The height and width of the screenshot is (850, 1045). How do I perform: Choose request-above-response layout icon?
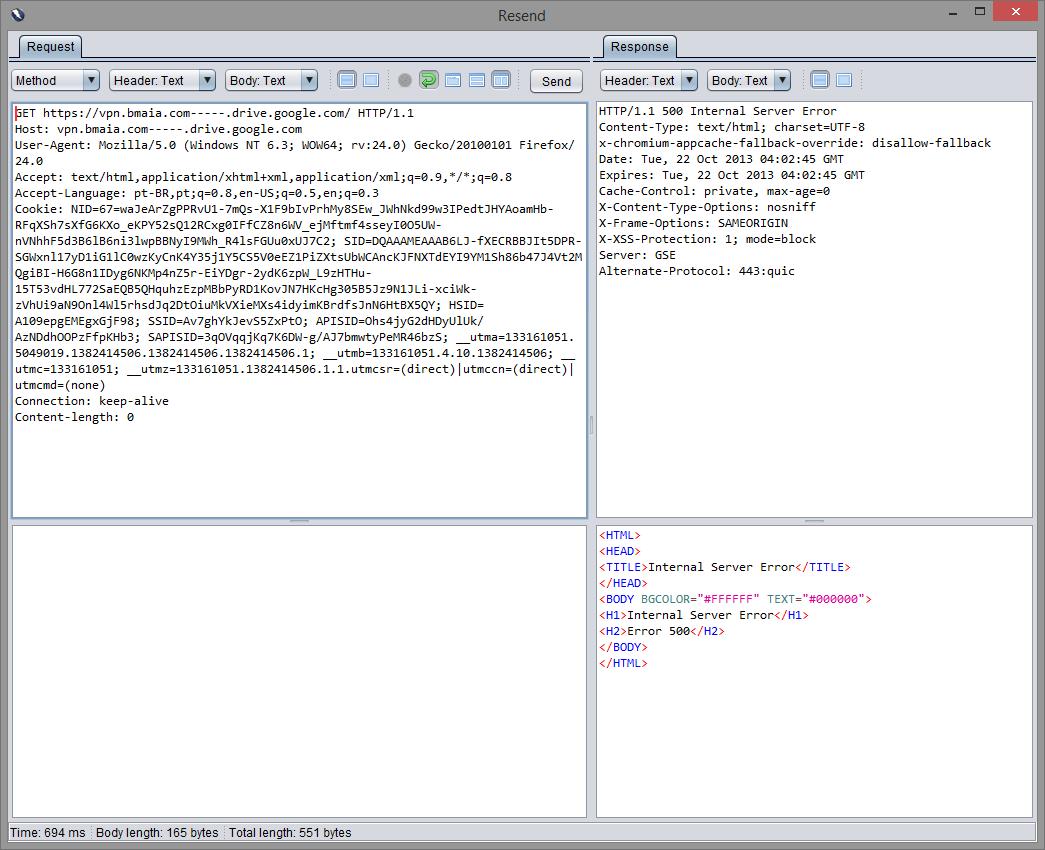477,81
